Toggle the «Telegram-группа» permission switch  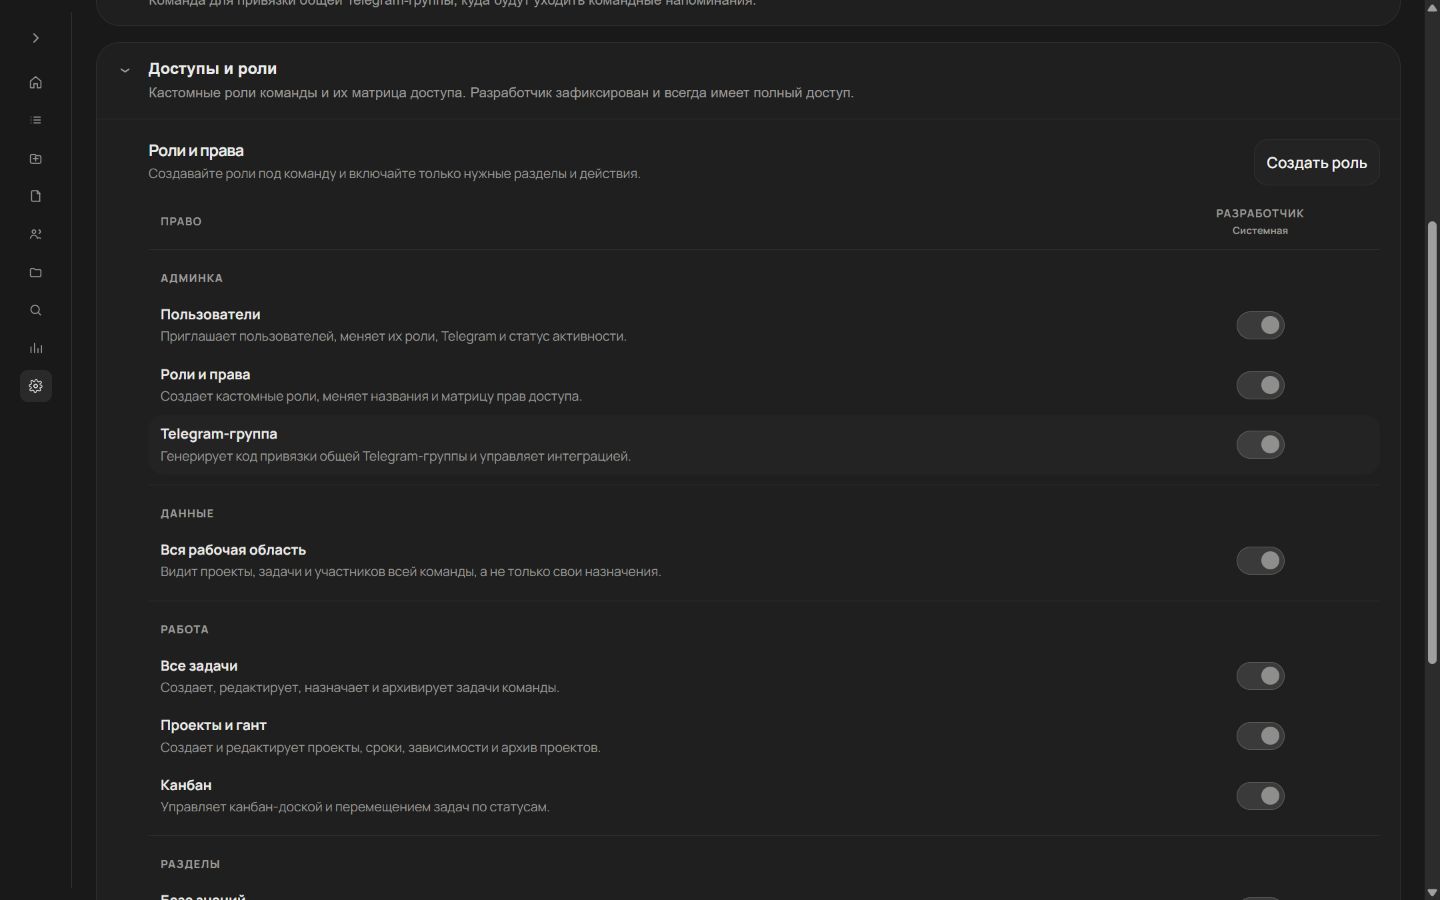point(1260,445)
